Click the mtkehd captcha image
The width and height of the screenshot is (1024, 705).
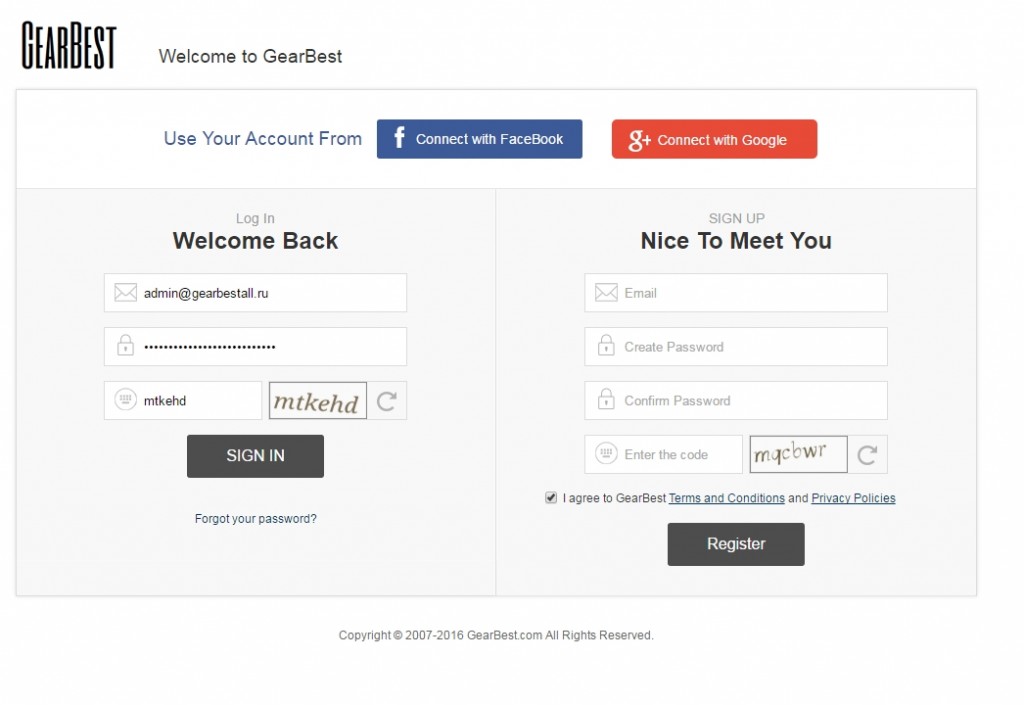click(318, 401)
